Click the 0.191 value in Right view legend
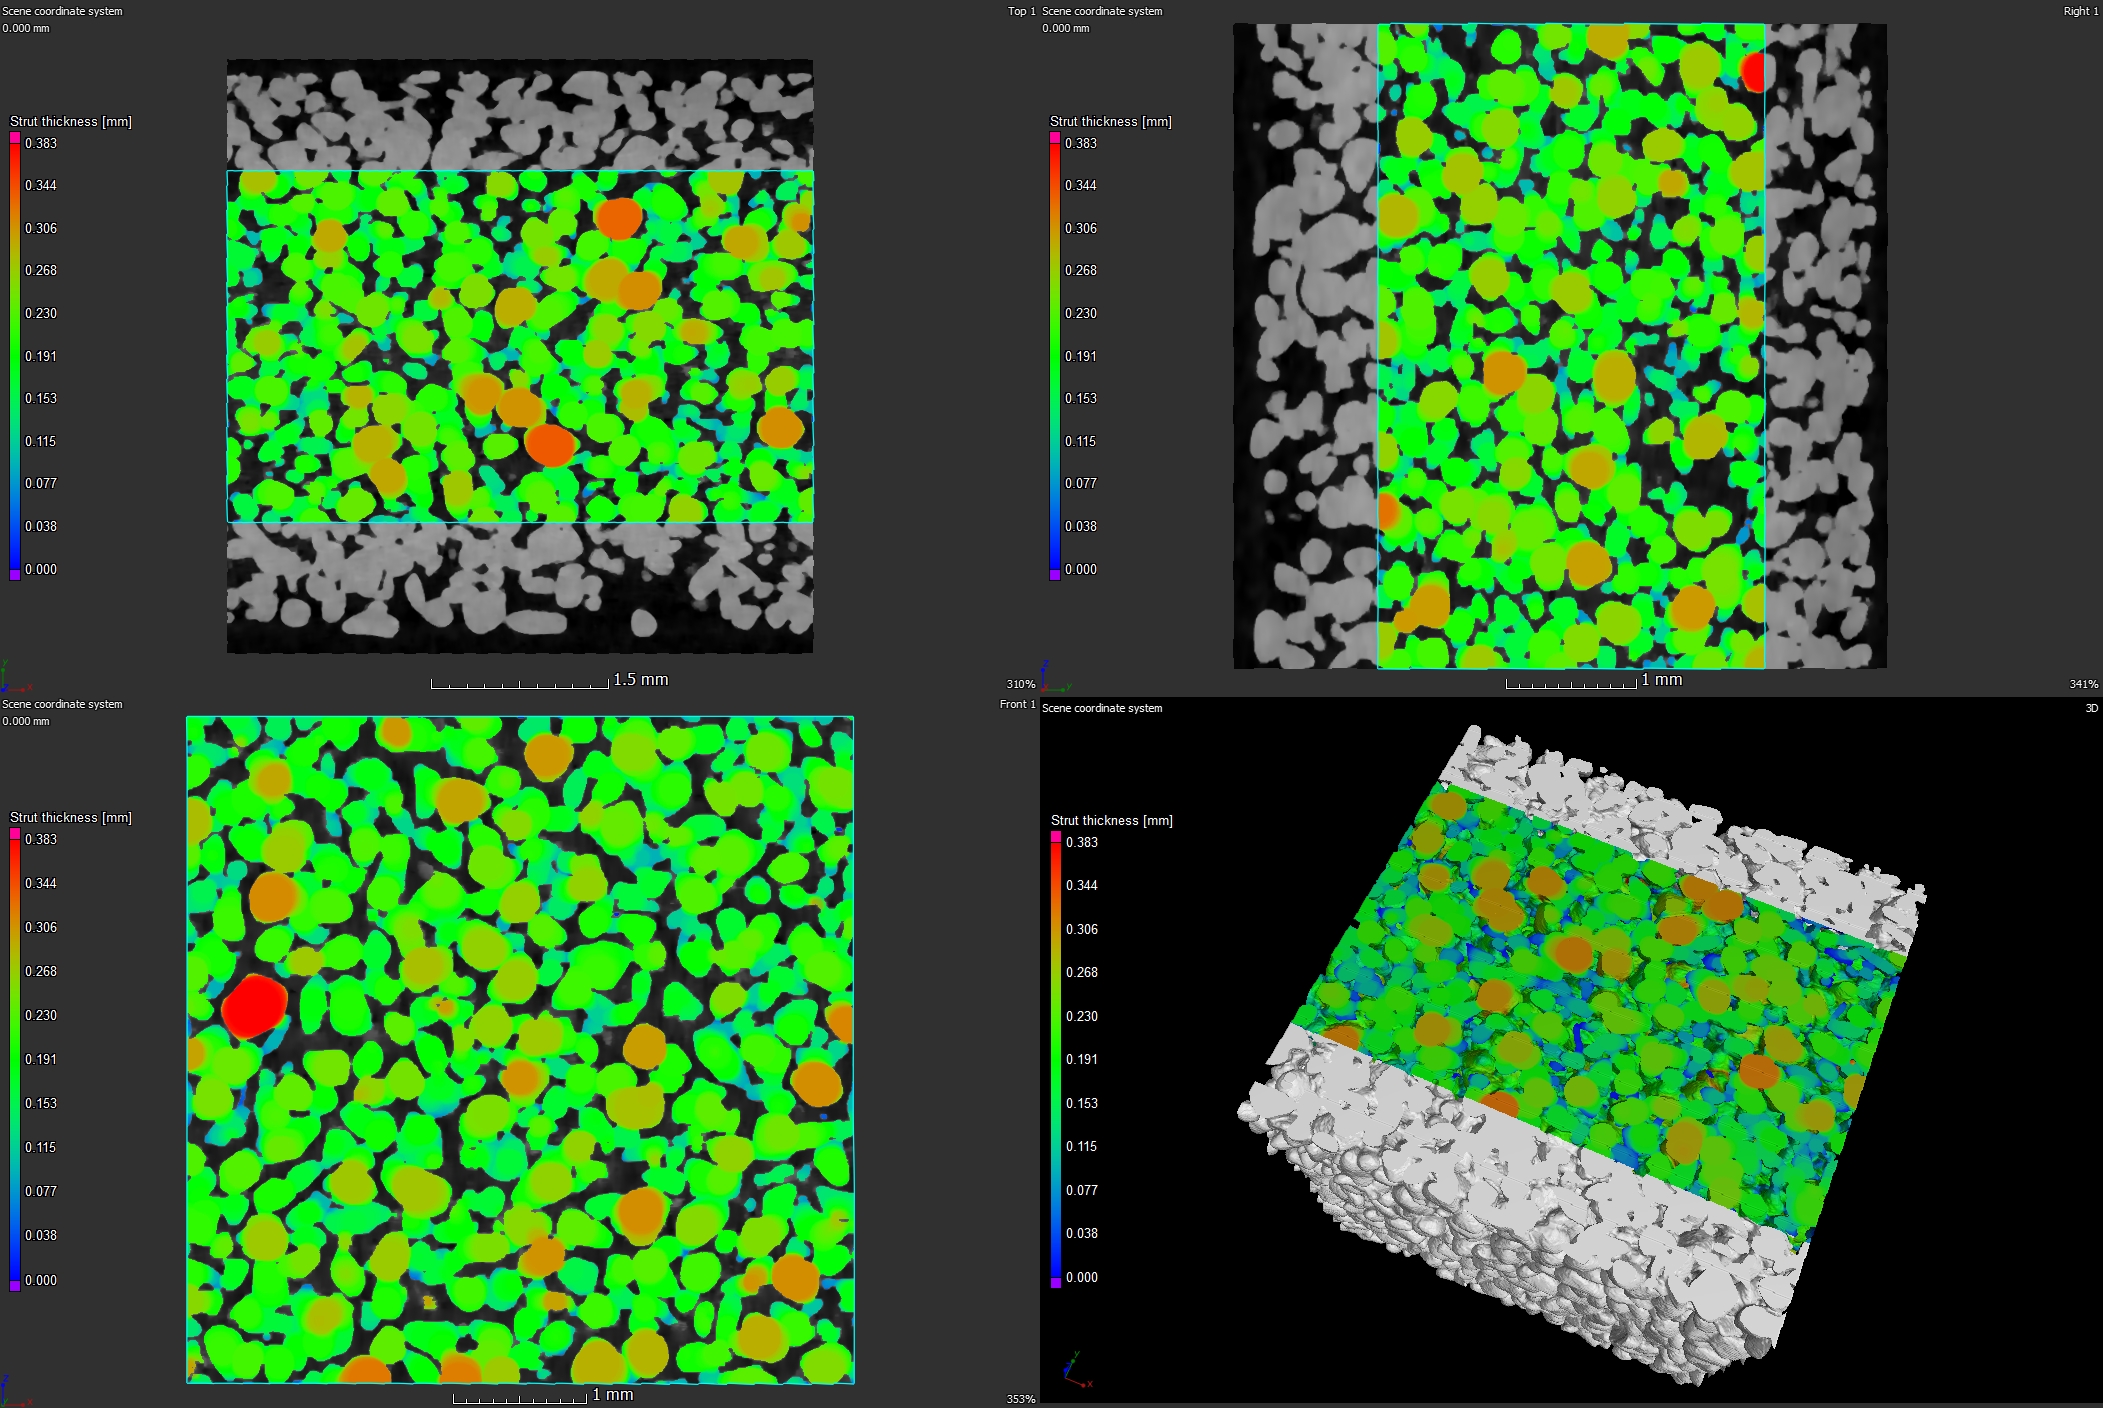 tap(1081, 356)
